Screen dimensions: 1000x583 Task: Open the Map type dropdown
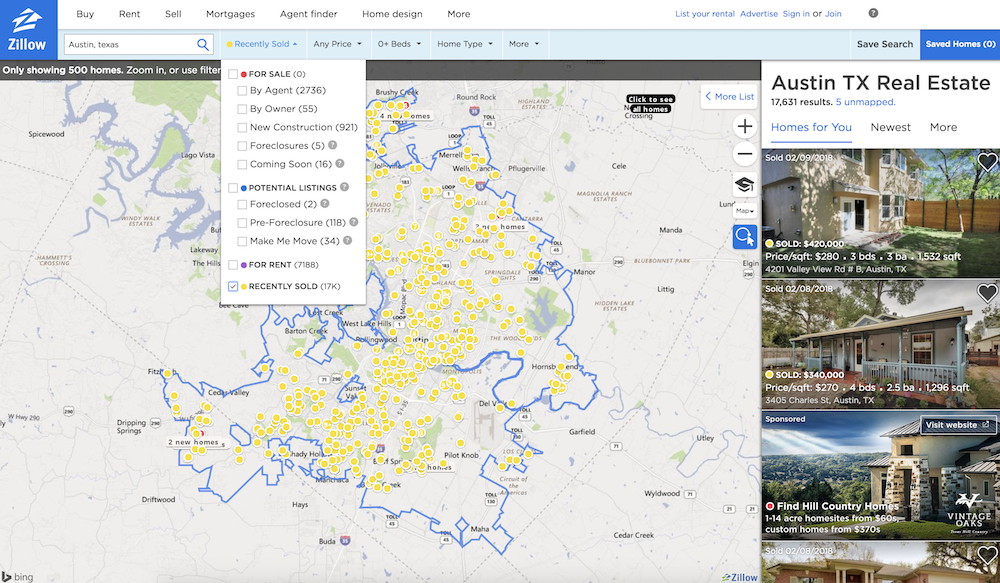[x=744, y=210]
